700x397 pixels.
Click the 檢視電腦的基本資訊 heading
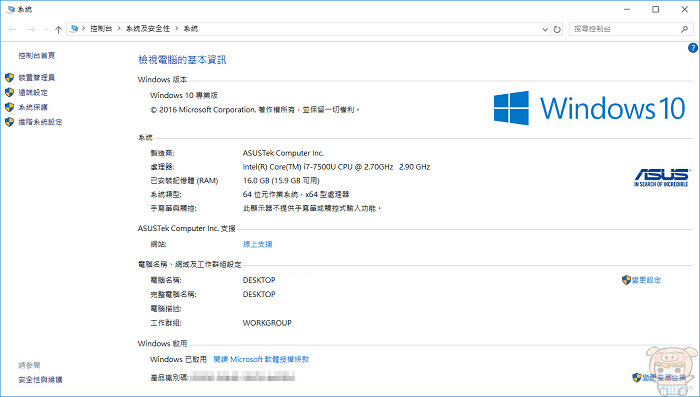[182, 60]
